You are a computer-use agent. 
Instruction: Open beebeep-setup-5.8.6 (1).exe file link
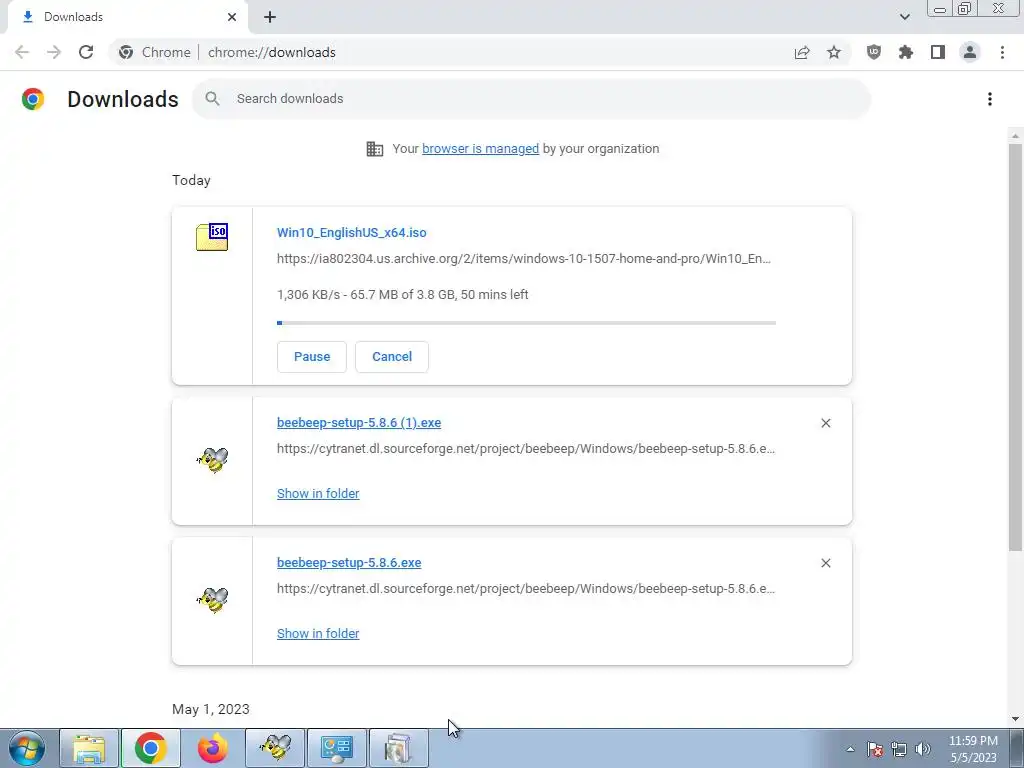point(359,423)
